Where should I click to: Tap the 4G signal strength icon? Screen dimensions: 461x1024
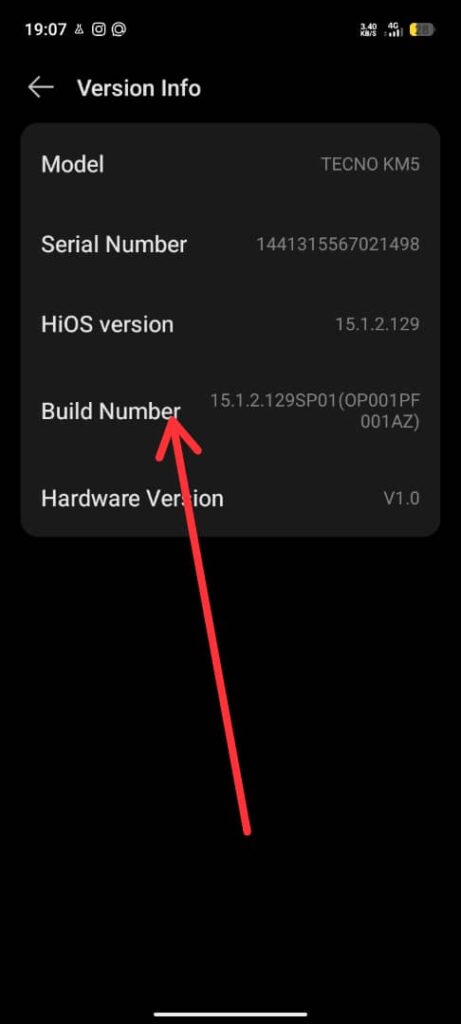coord(394,29)
